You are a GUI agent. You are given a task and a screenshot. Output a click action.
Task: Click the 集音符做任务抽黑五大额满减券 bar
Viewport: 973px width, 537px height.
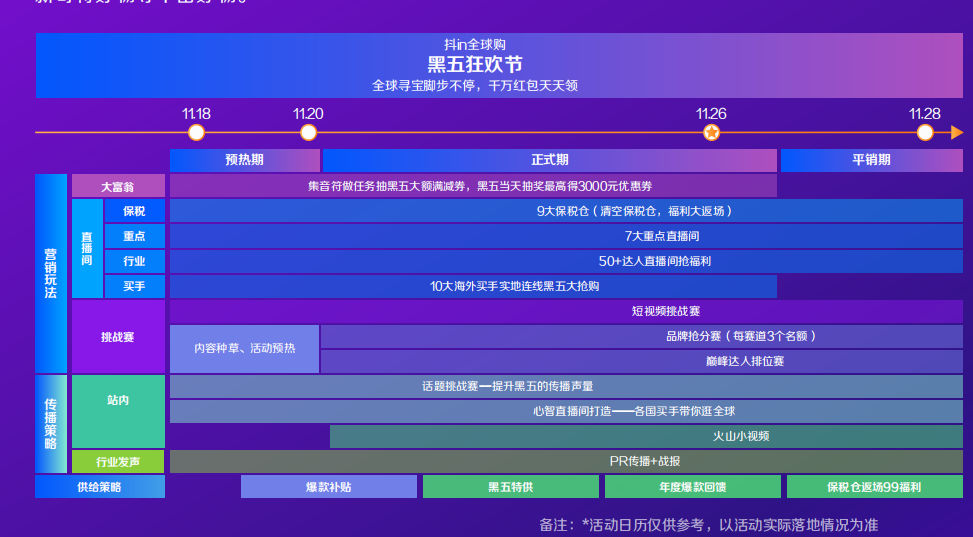tap(473, 186)
